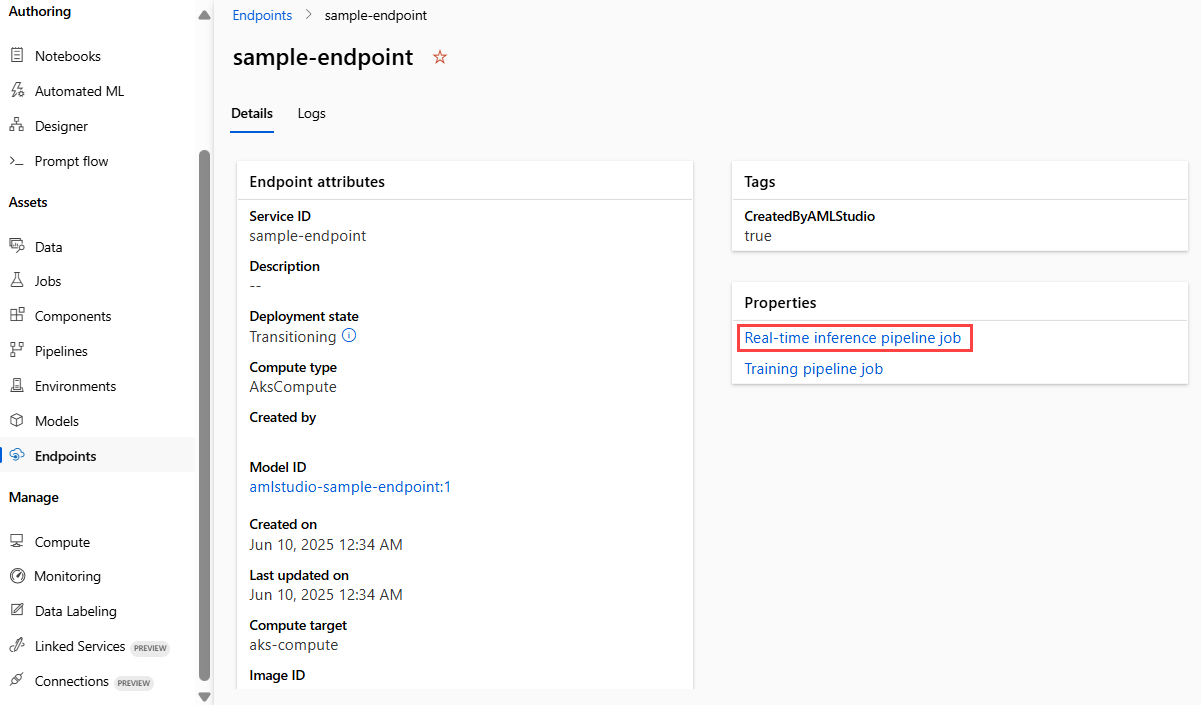Show Deployment state info tooltip icon

pos(349,336)
